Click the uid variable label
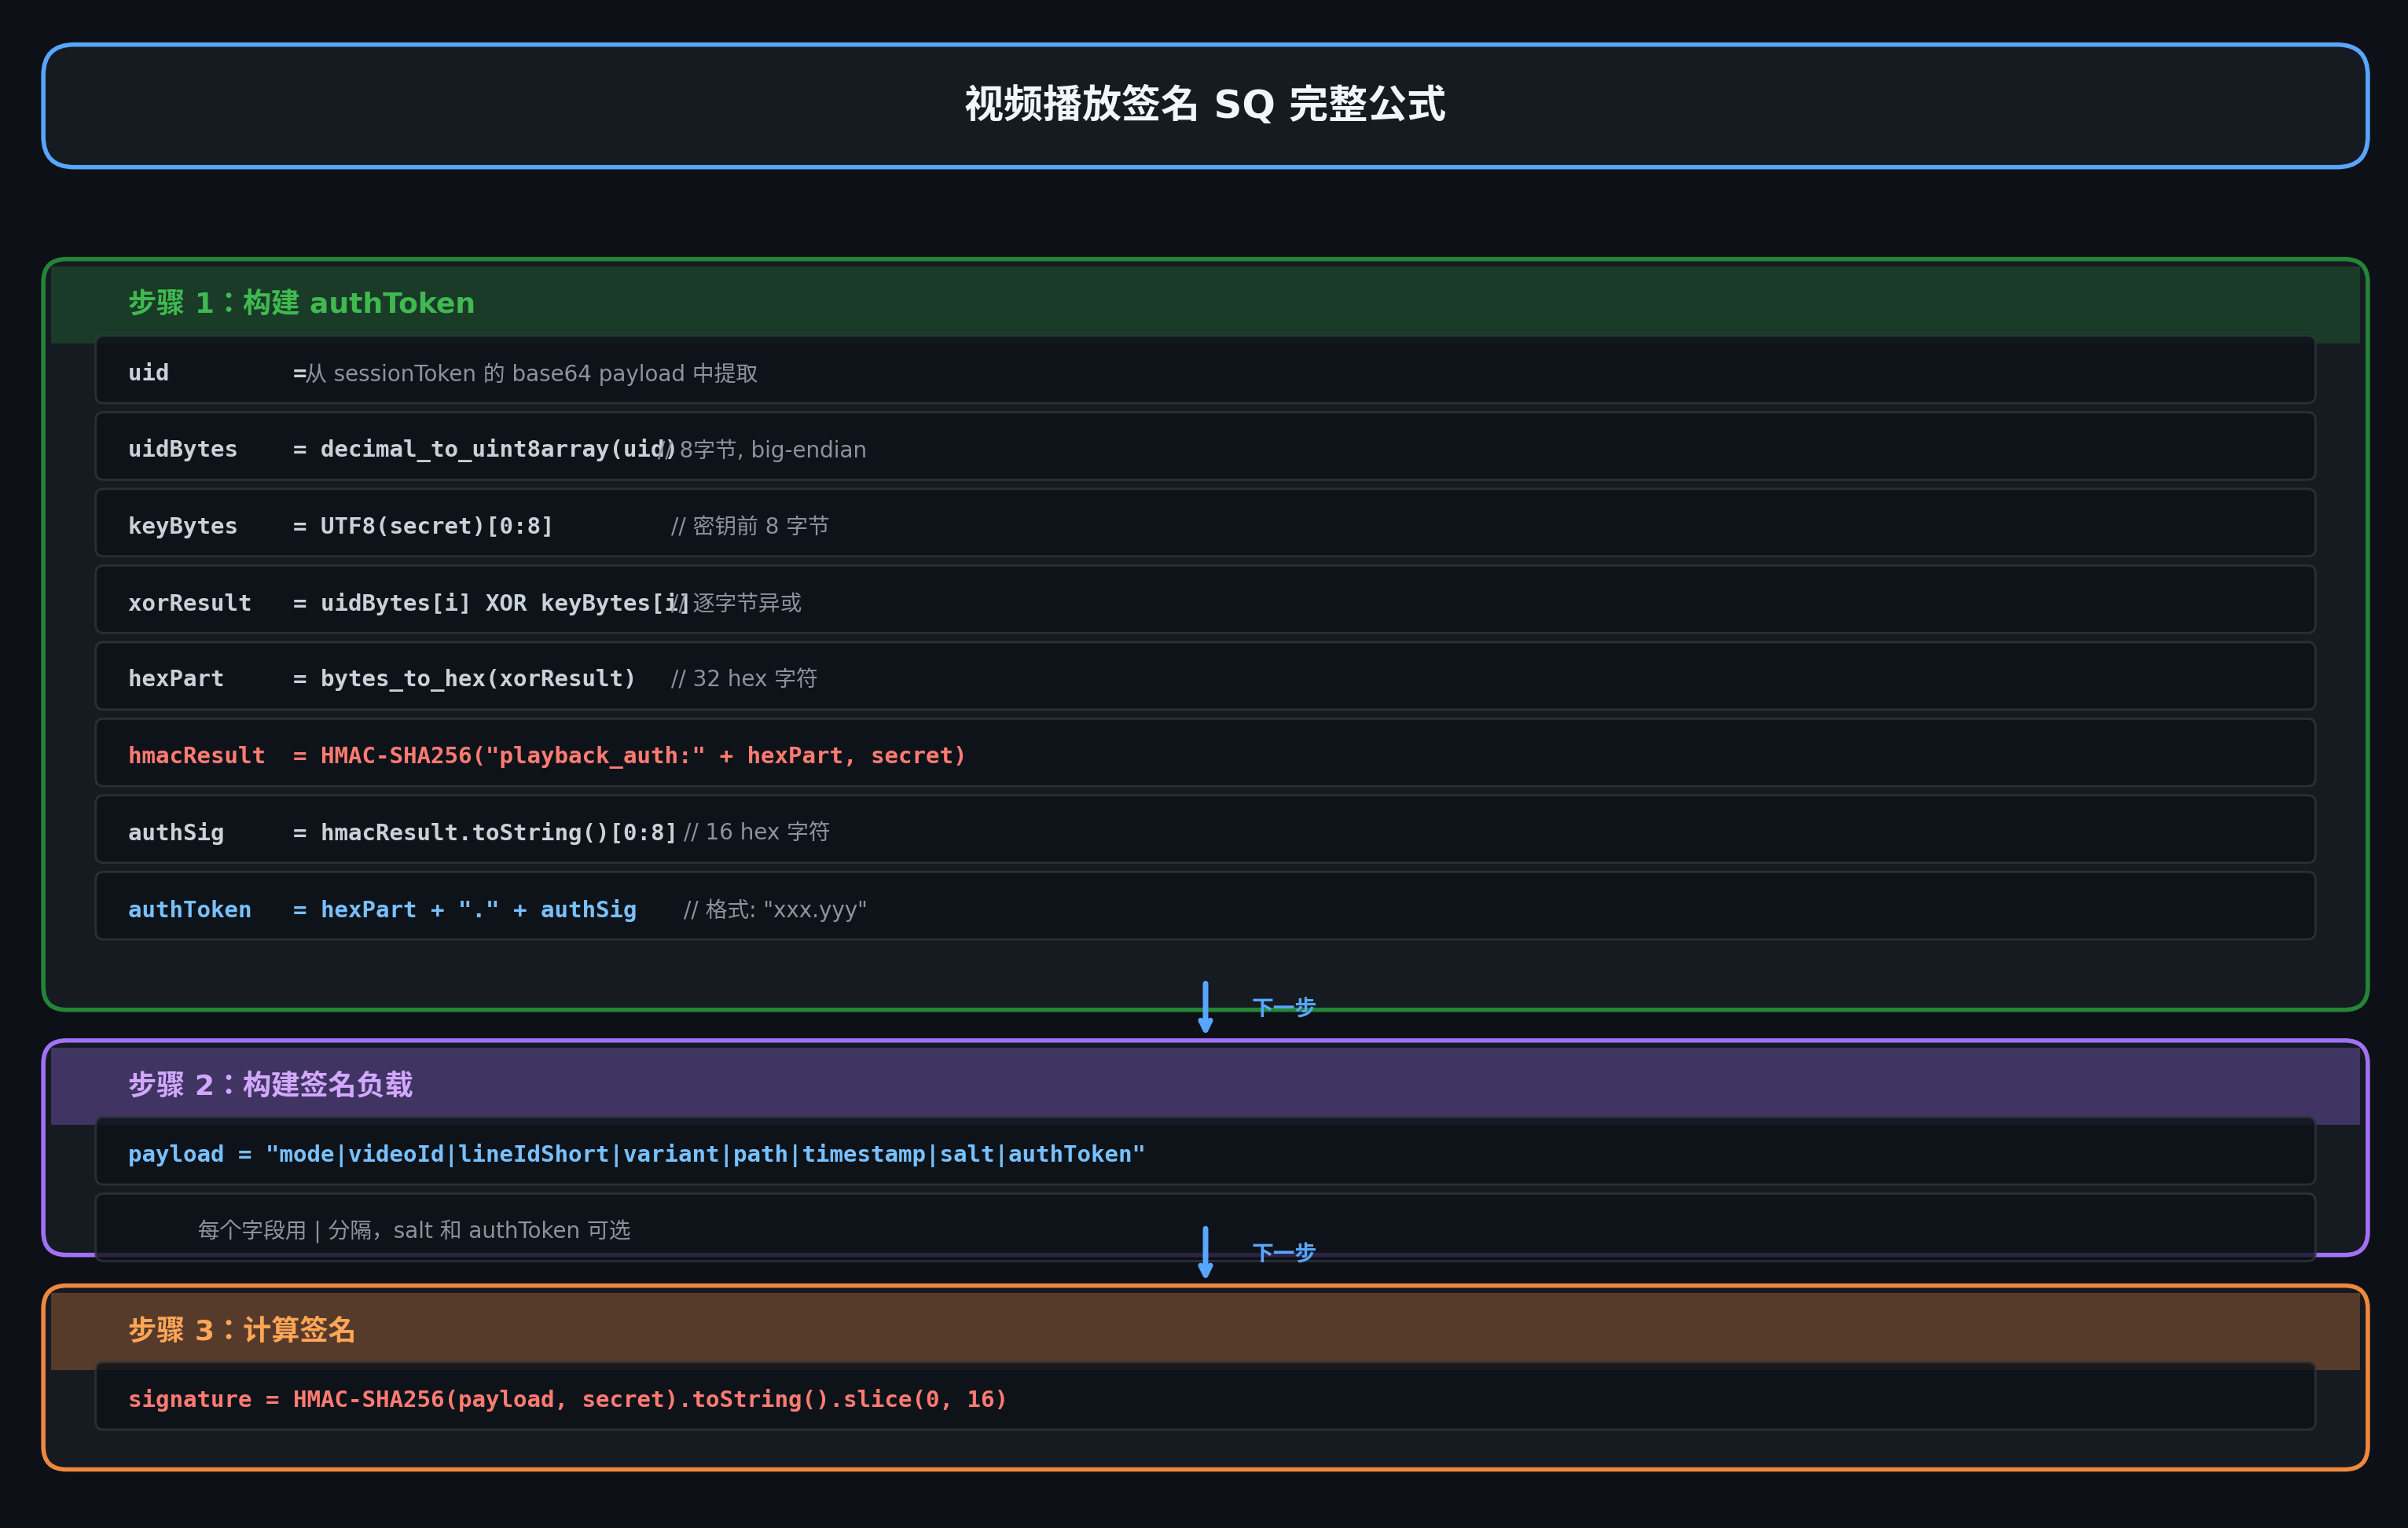Screen dimensions: 2408x1528 tap(148, 373)
